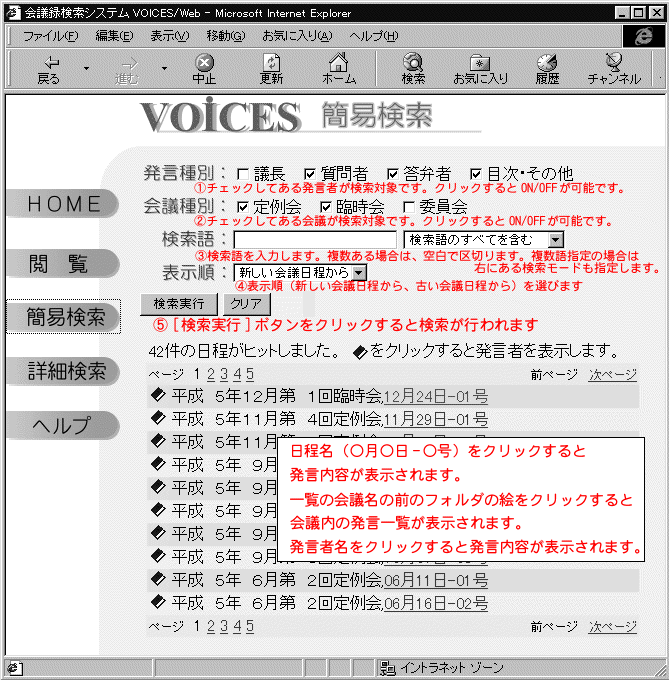Open the 表示(V) menu
The width and height of the screenshot is (669, 680).
pos(169,36)
